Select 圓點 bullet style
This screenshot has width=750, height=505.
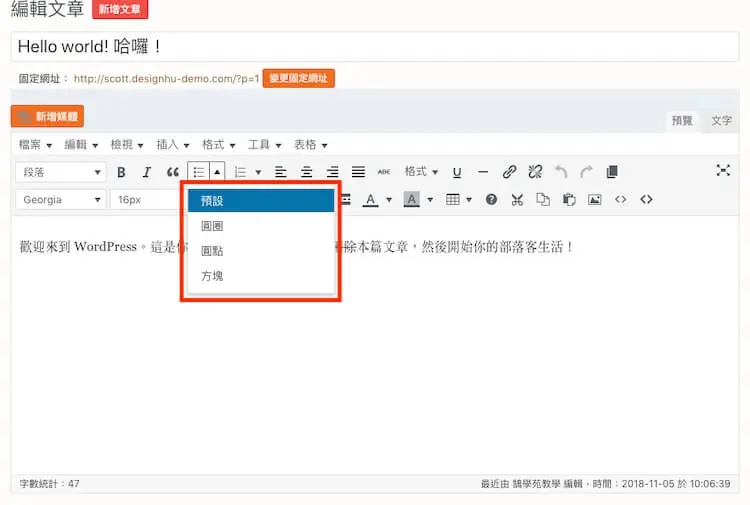coord(261,251)
